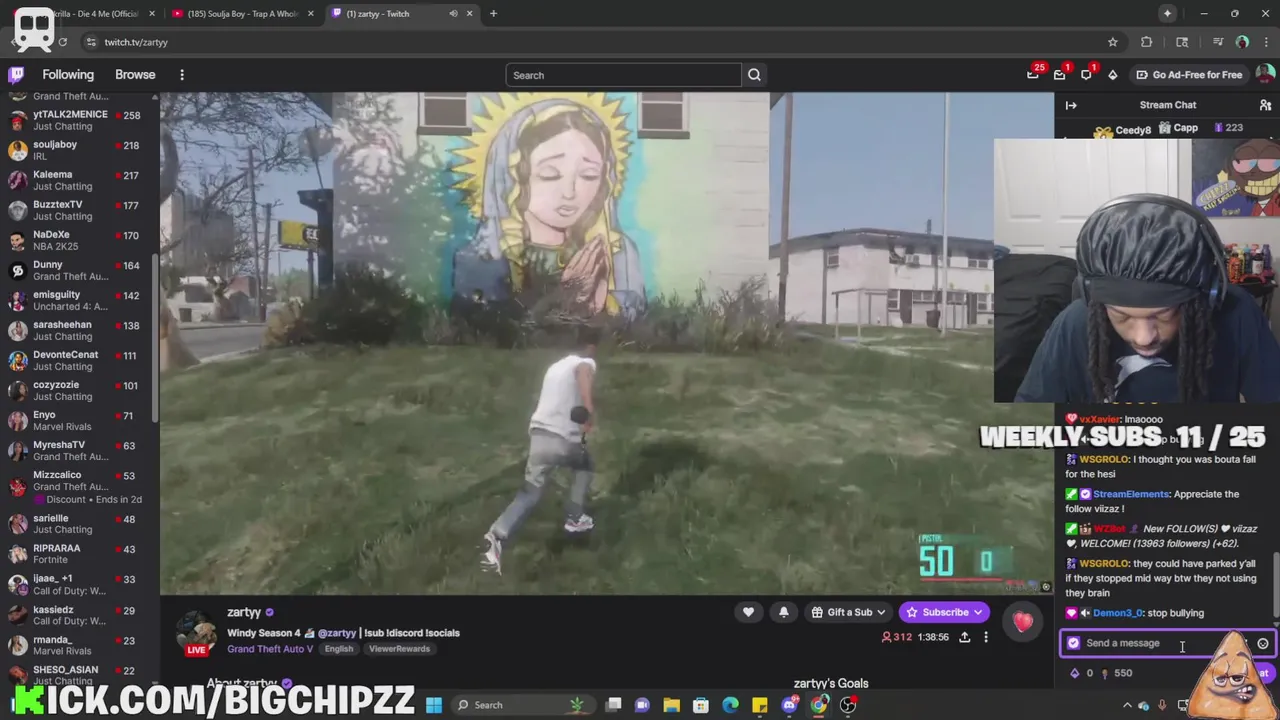This screenshot has width=1280, height=720.
Task: Bookmark this page with the star icon
Action: point(1112,42)
